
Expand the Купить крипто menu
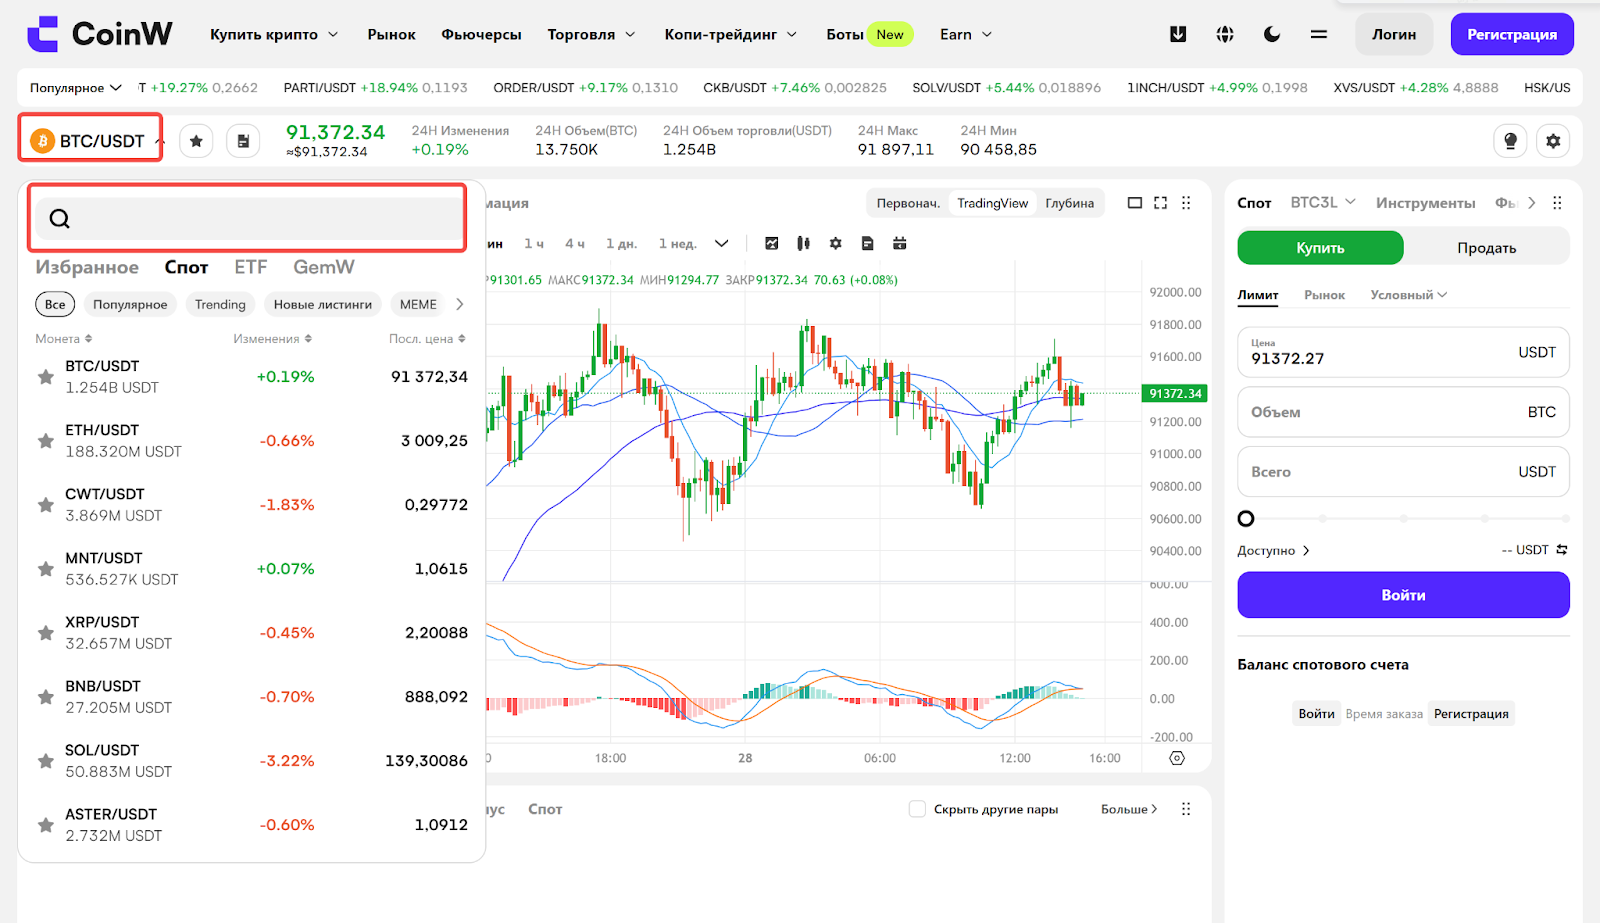(274, 34)
